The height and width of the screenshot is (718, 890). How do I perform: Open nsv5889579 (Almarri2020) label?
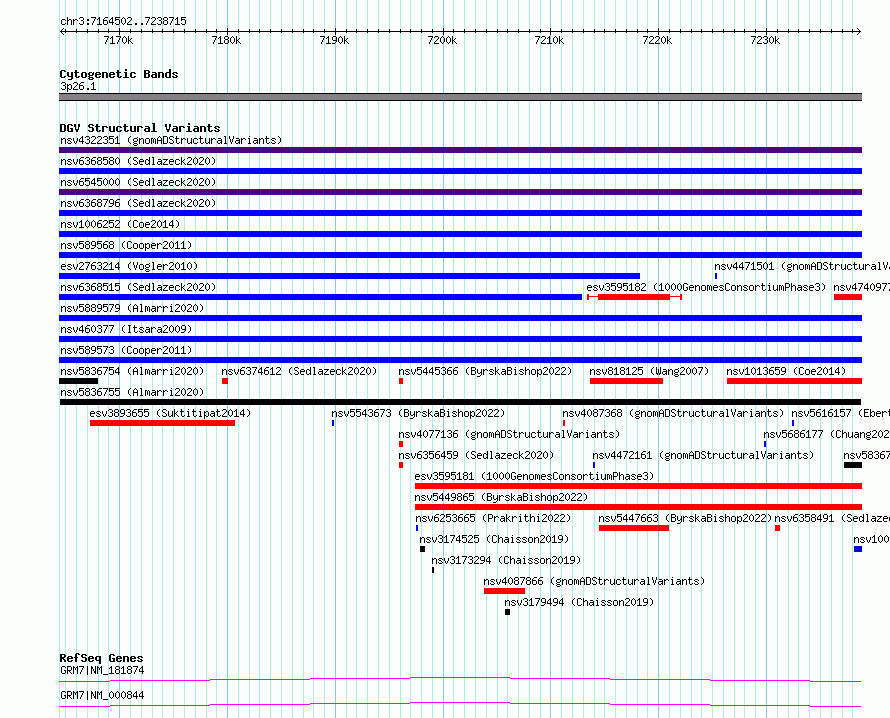[x=132, y=308]
